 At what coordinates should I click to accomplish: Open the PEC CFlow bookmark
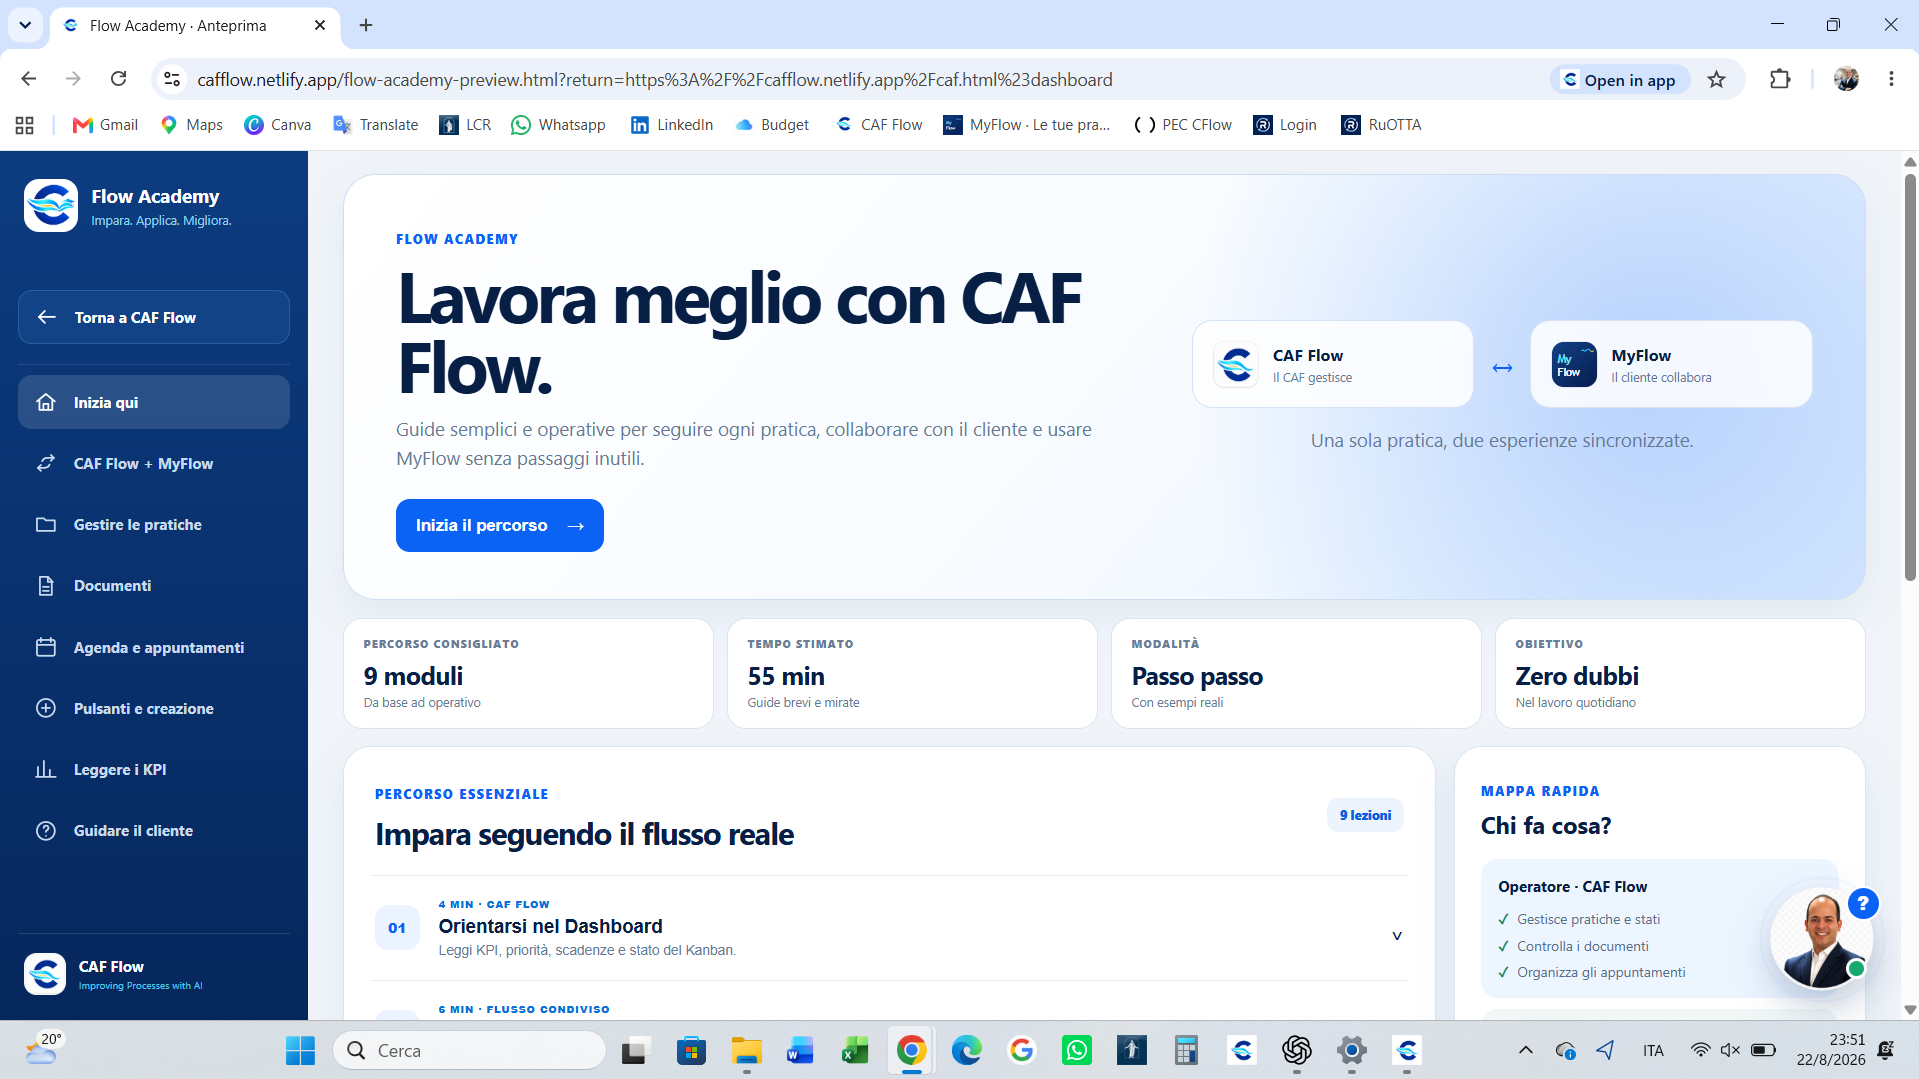point(1182,125)
